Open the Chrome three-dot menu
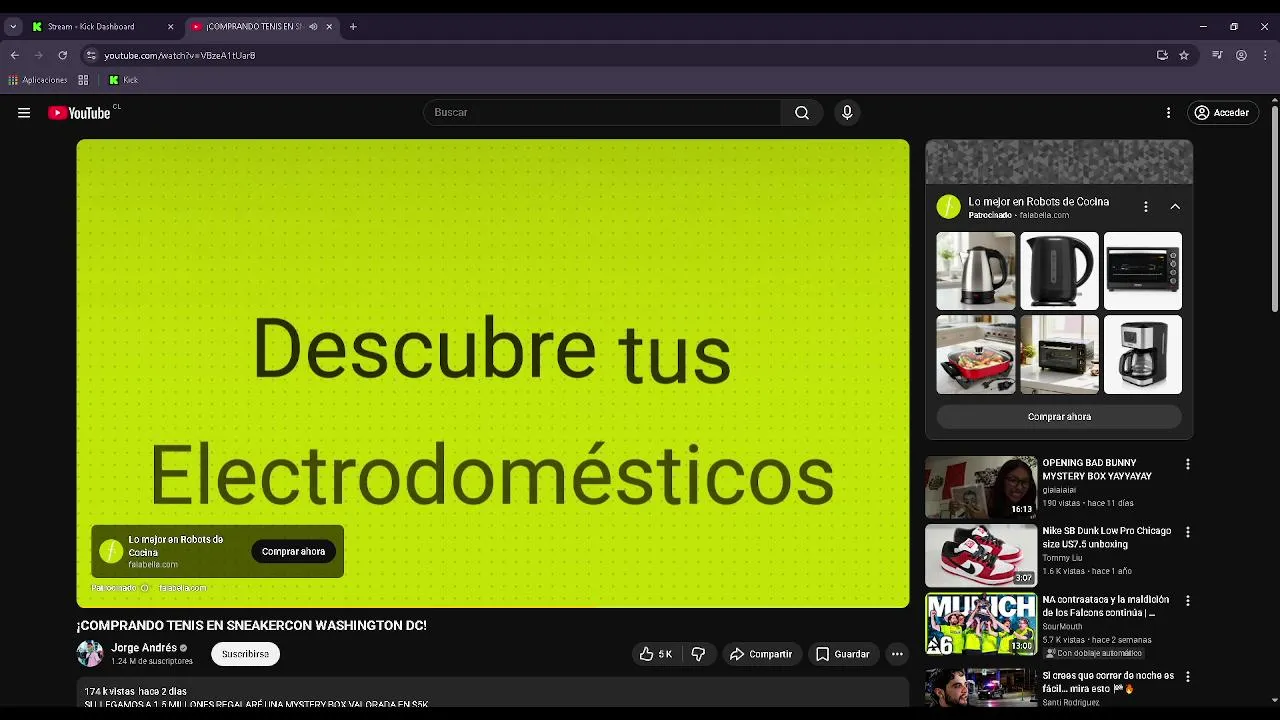Viewport: 1280px width, 720px height. (1265, 56)
